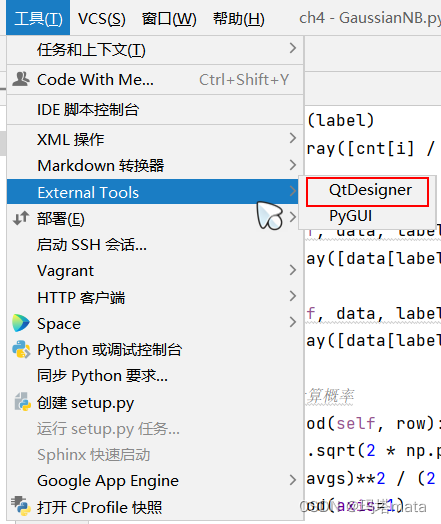Choose 同步 Python 要求 menu entry

pos(155,376)
